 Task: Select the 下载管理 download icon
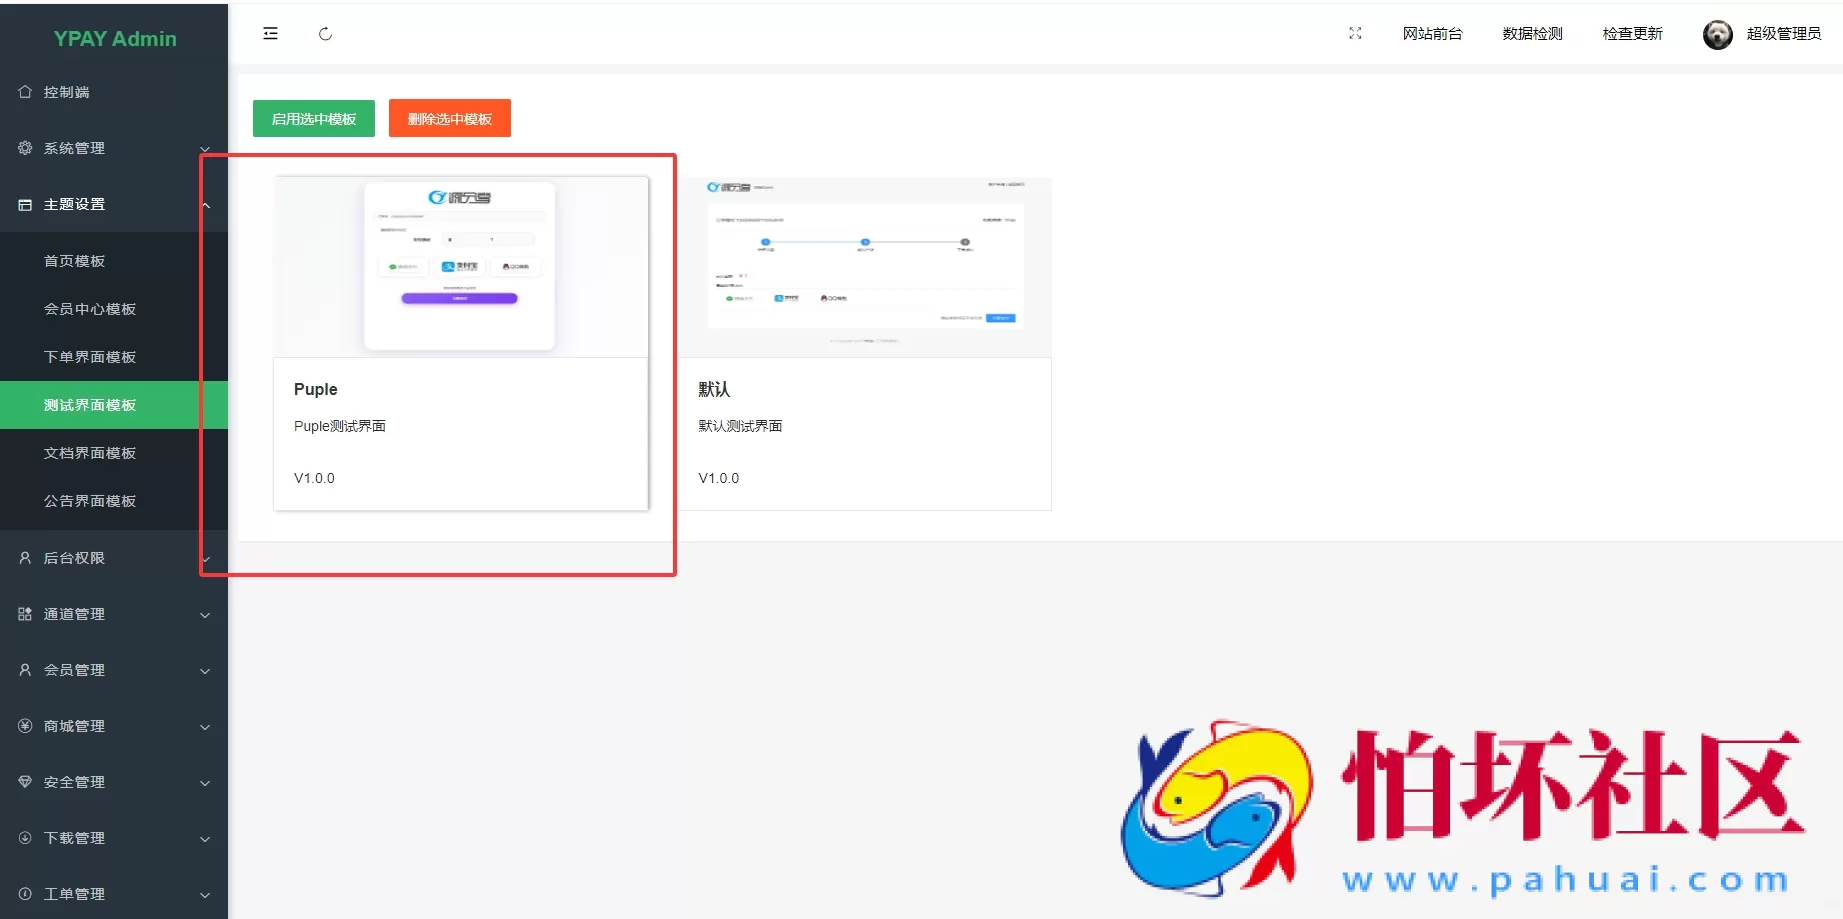[24, 838]
